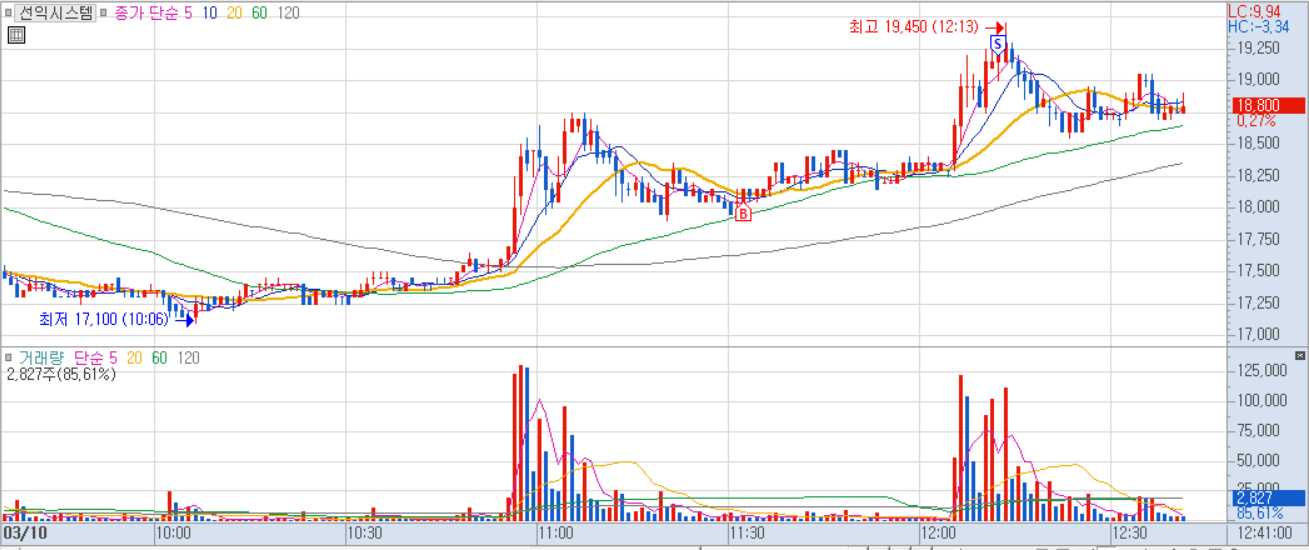Click the 18,000 price axis label
This screenshot has width=1309, height=550.
click(x=1257, y=207)
